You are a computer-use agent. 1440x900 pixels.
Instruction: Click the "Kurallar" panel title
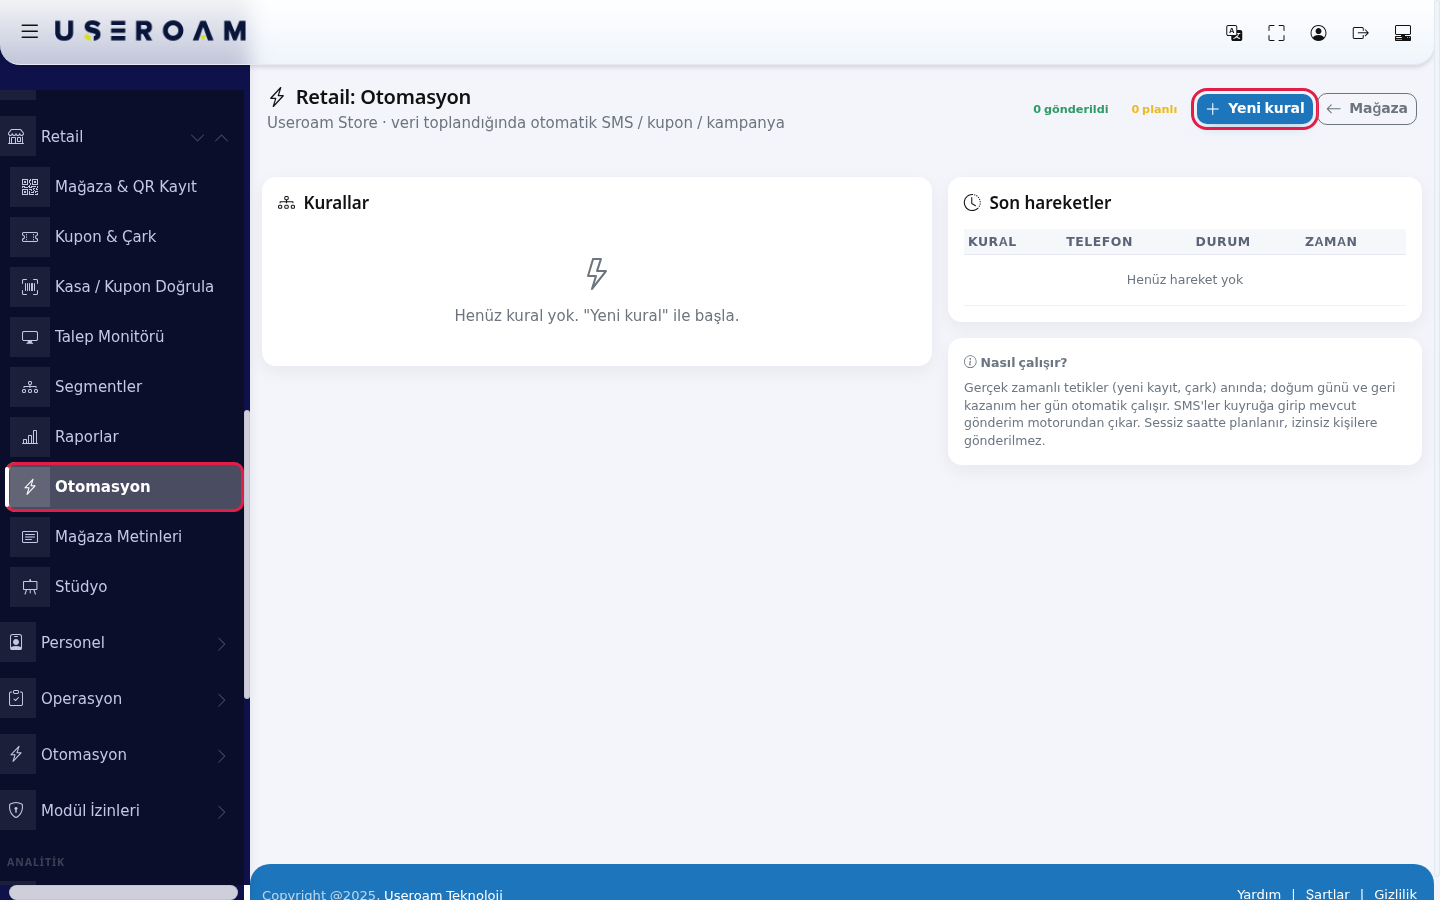tap(336, 203)
